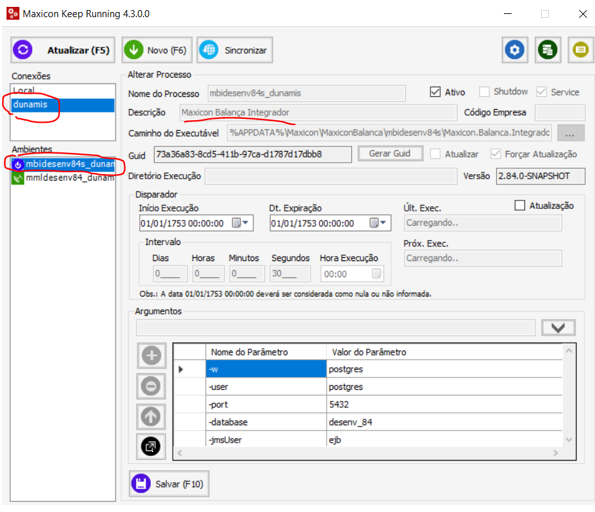Toggle the Service checkbox
Viewport: 595px width, 512px height.
[541, 92]
